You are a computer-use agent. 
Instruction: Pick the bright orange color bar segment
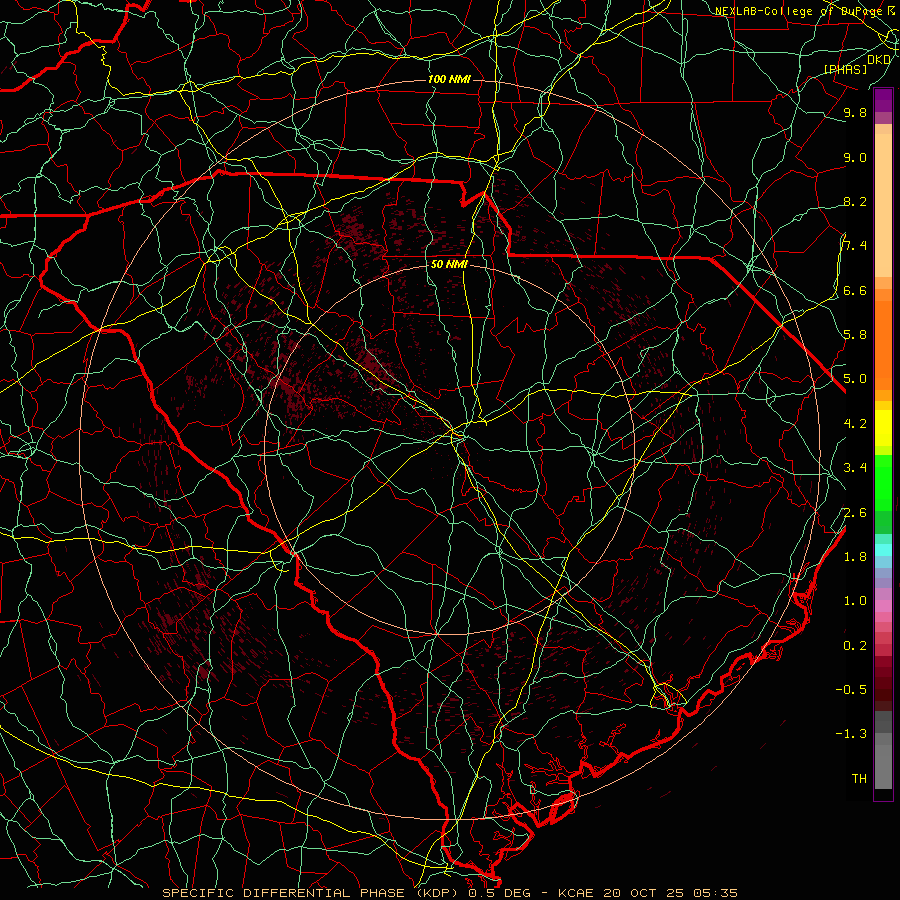pos(883,344)
